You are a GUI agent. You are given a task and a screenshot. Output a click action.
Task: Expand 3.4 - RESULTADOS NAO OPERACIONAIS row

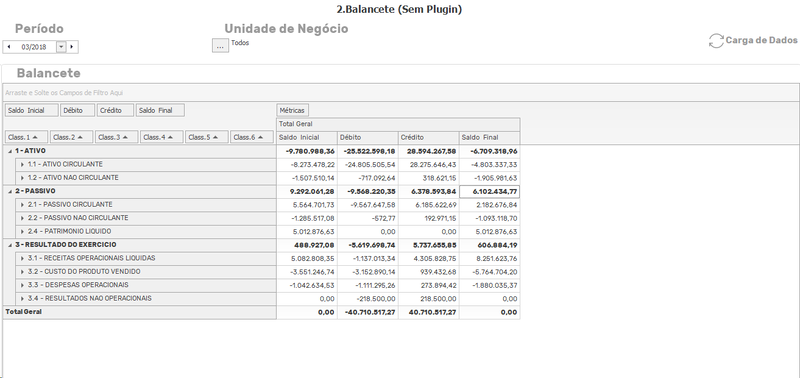coord(22,298)
